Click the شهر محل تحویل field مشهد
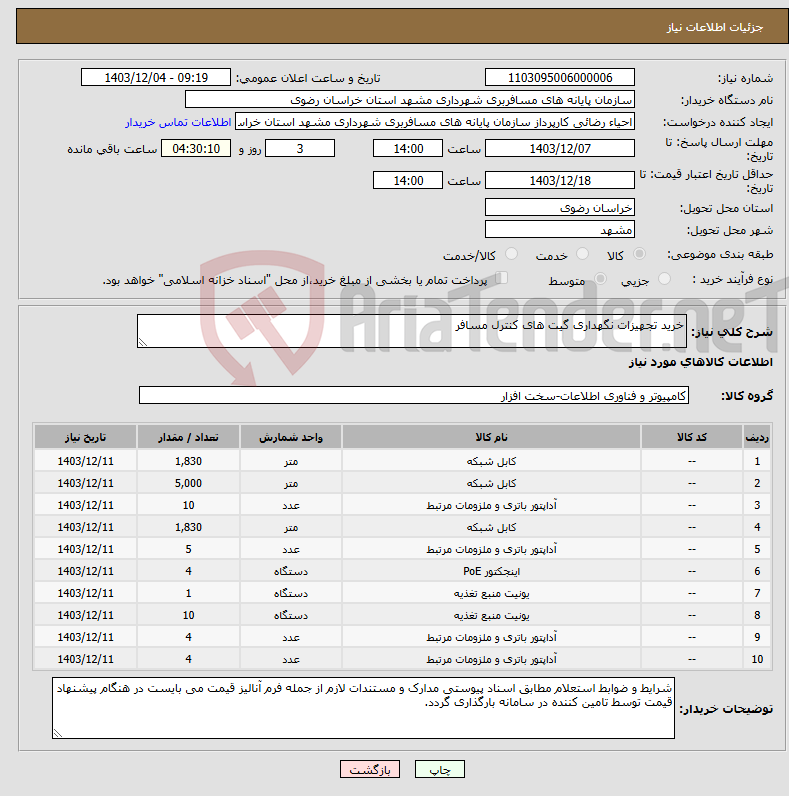The image size is (789, 796). click(560, 229)
